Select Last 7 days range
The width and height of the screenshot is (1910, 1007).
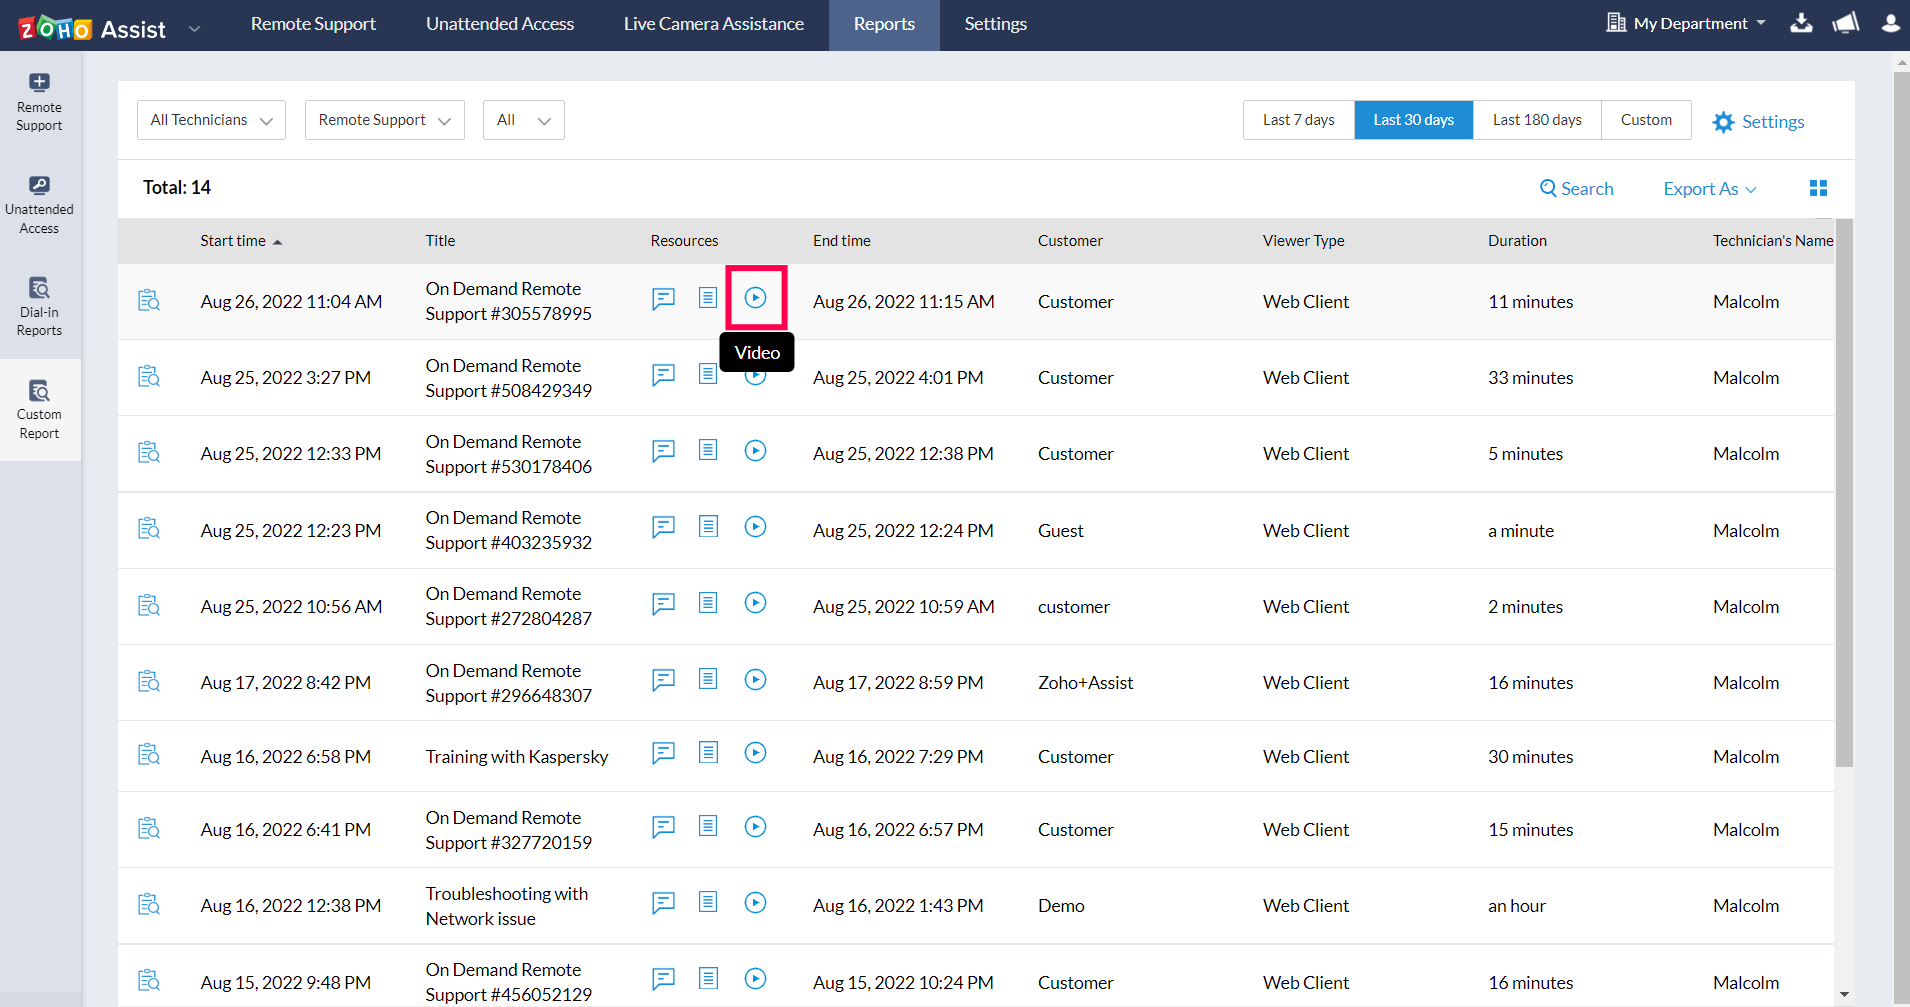coord(1298,120)
